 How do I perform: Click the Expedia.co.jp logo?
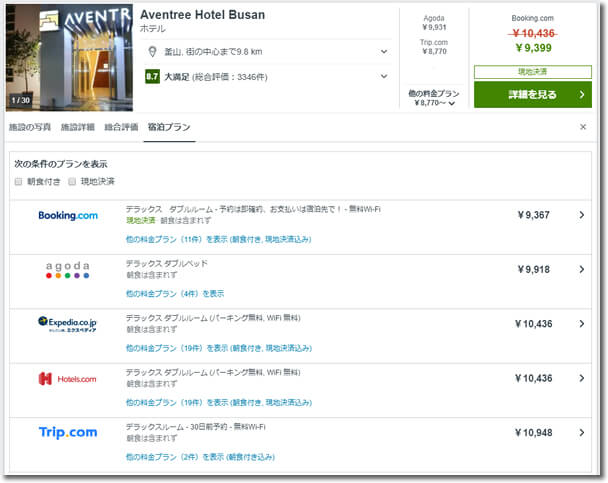pyautogui.click(x=67, y=324)
